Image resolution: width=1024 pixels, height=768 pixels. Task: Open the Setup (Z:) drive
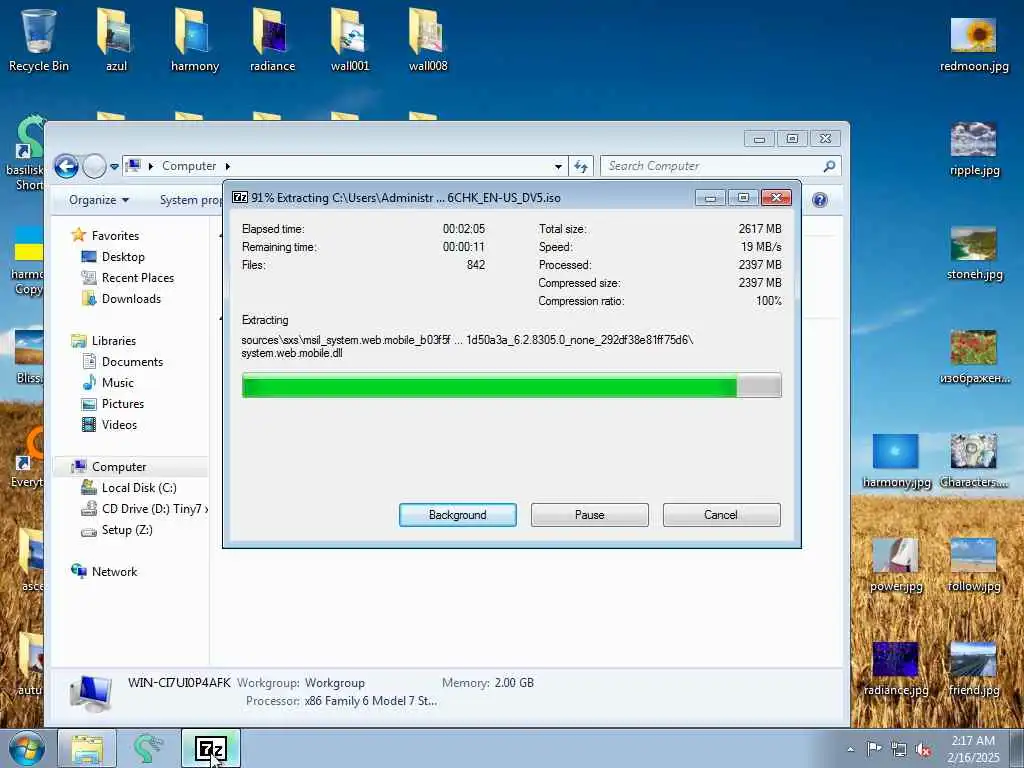coord(127,530)
